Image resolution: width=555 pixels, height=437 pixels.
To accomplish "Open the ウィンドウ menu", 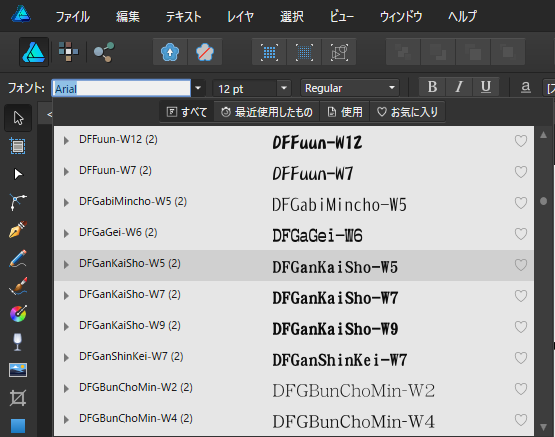I will click(x=401, y=17).
